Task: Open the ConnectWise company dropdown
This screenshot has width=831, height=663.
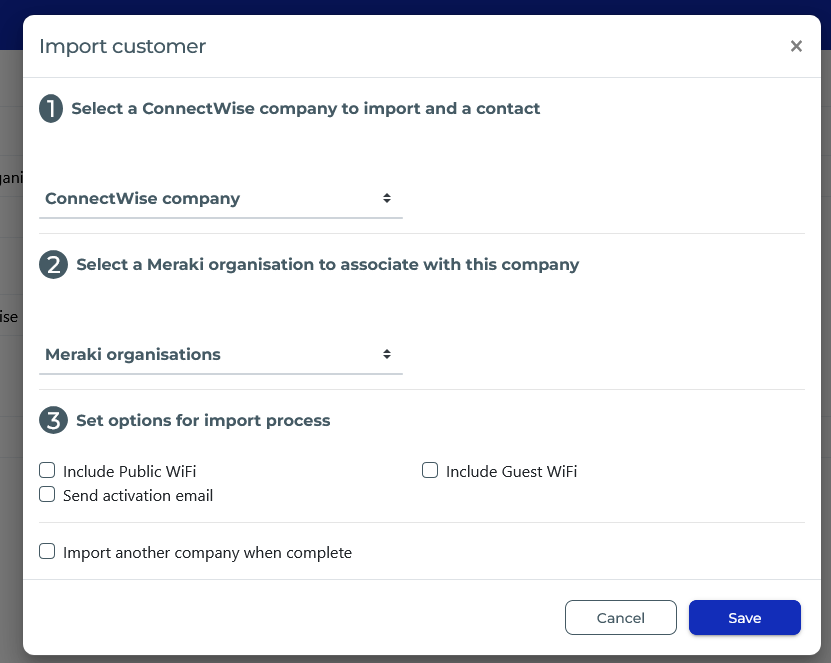Action: point(221,199)
